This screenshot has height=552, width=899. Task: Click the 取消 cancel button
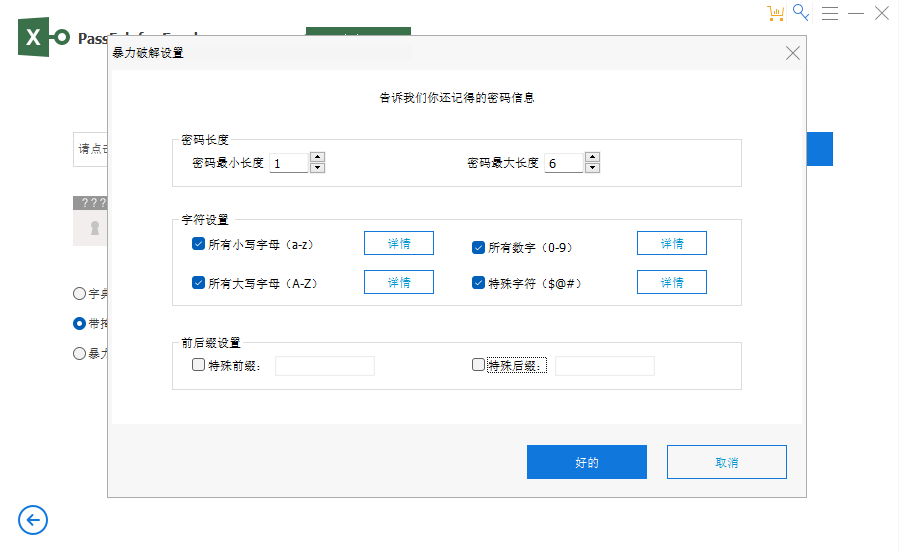(726, 462)
